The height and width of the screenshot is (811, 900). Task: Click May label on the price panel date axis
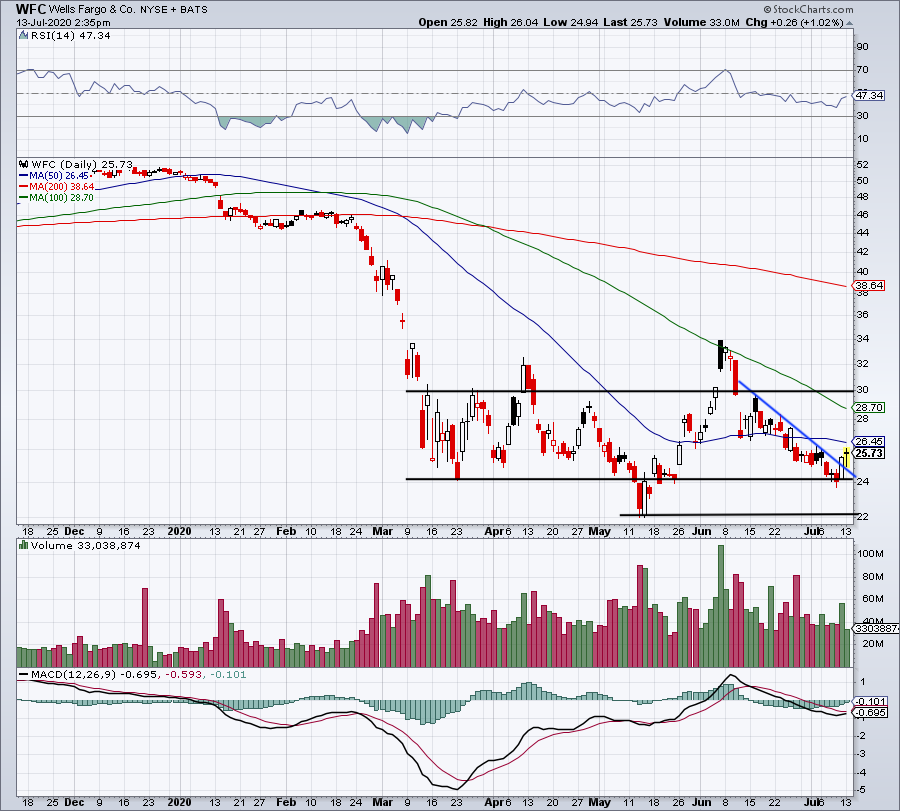(x=599, y=531)
